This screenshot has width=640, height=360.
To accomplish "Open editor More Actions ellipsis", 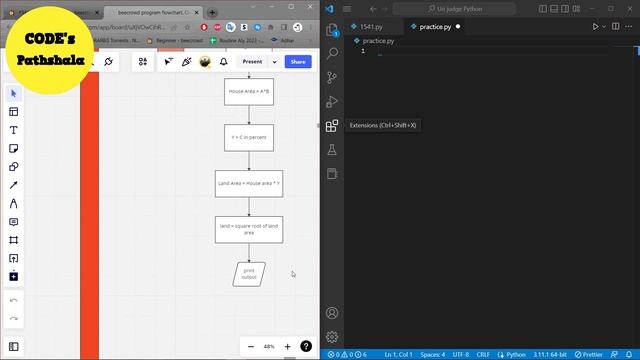I will [x=628, y=27].
